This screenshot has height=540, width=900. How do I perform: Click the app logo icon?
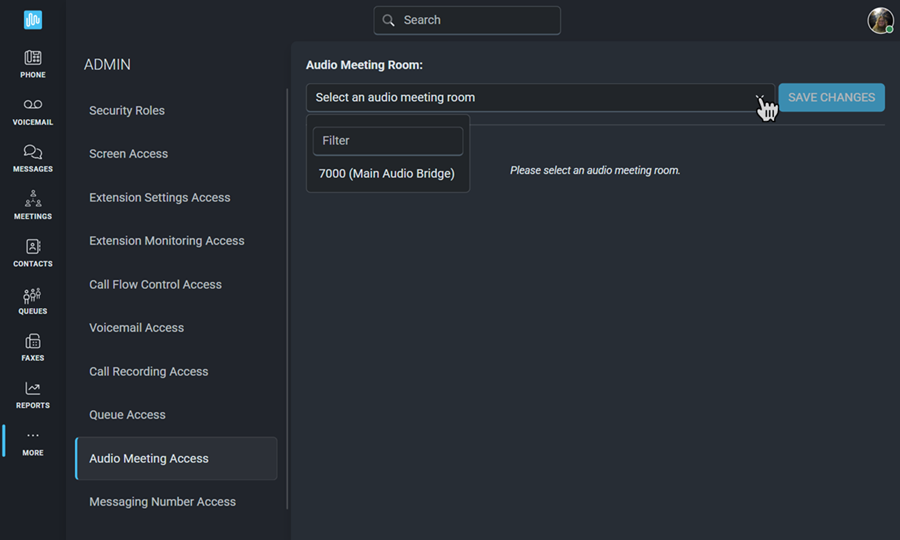33,20
